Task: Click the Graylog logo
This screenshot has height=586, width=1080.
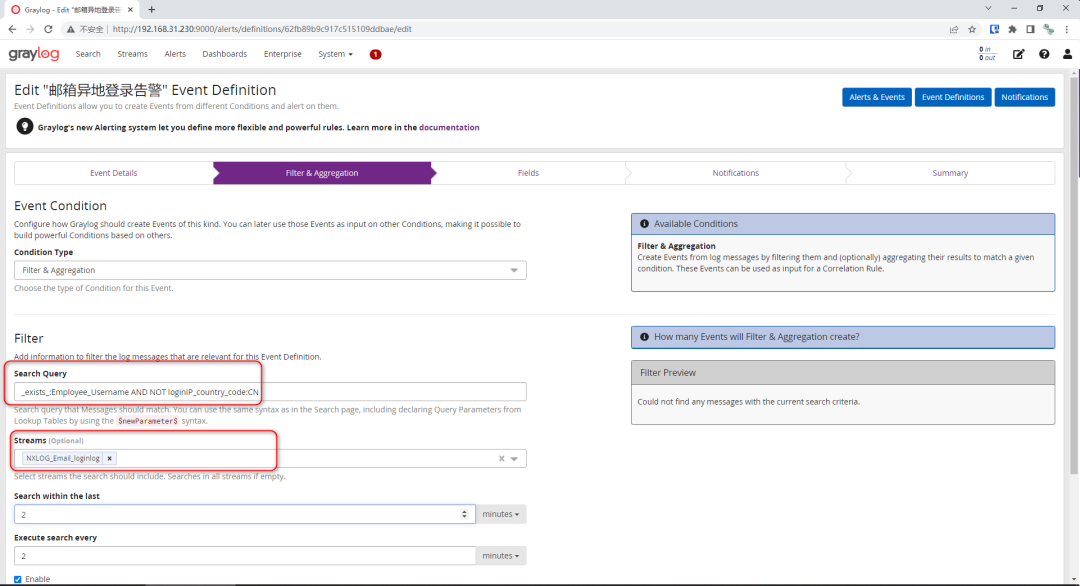Action: click(x=34, y=54)
